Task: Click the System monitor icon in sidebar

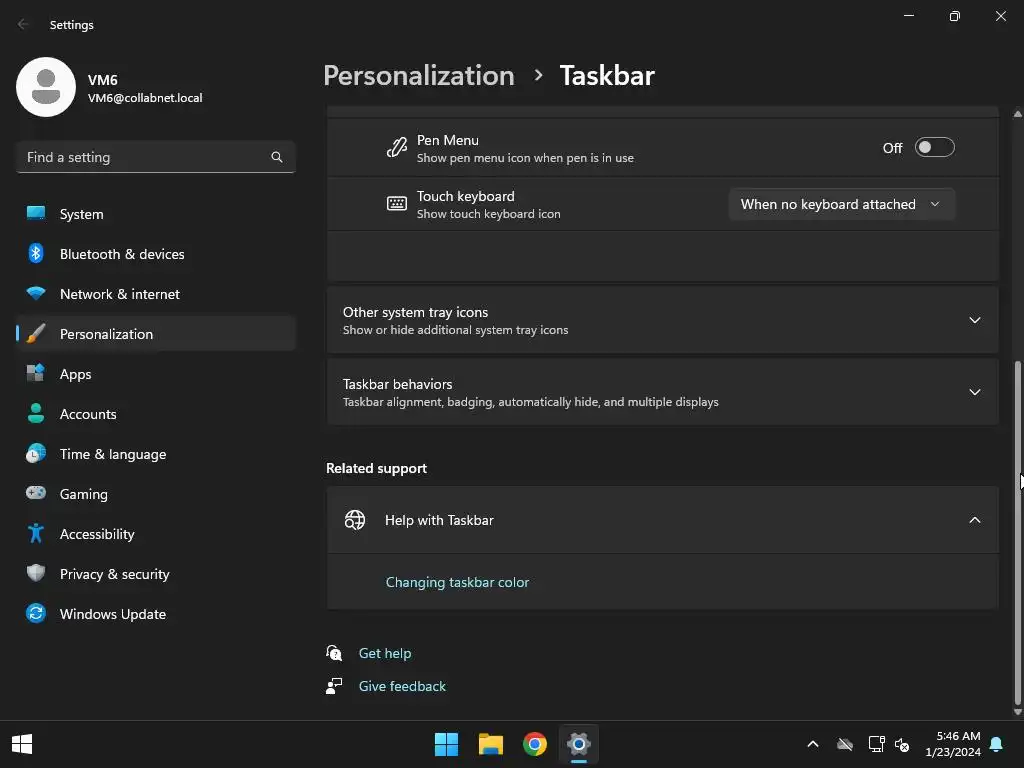Action: [36, 214]
